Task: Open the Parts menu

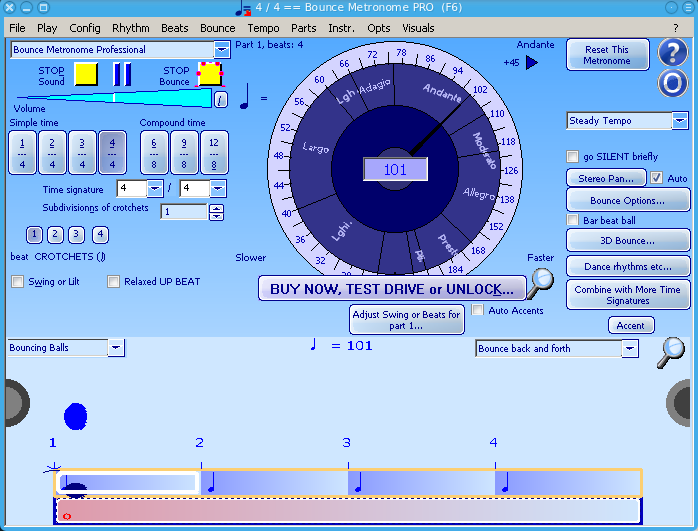Action: tap(304, 28)
